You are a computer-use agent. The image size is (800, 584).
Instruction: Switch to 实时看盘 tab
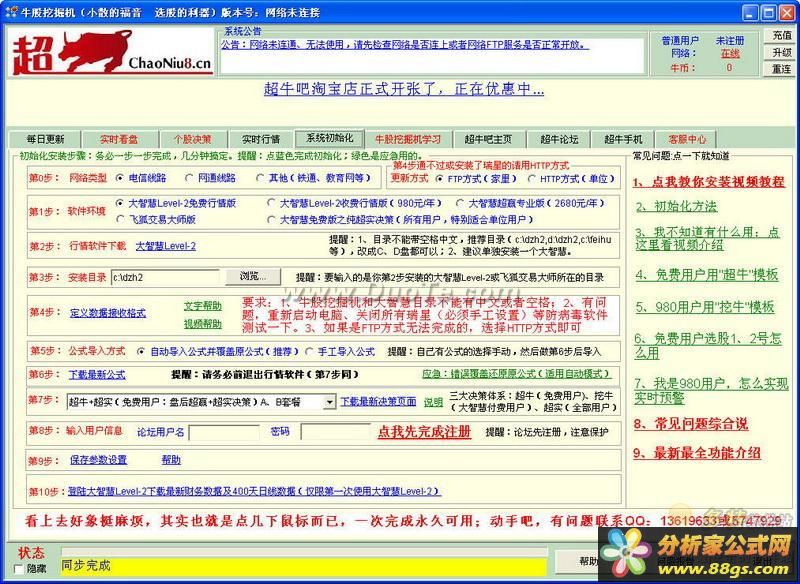coord(119,139)
